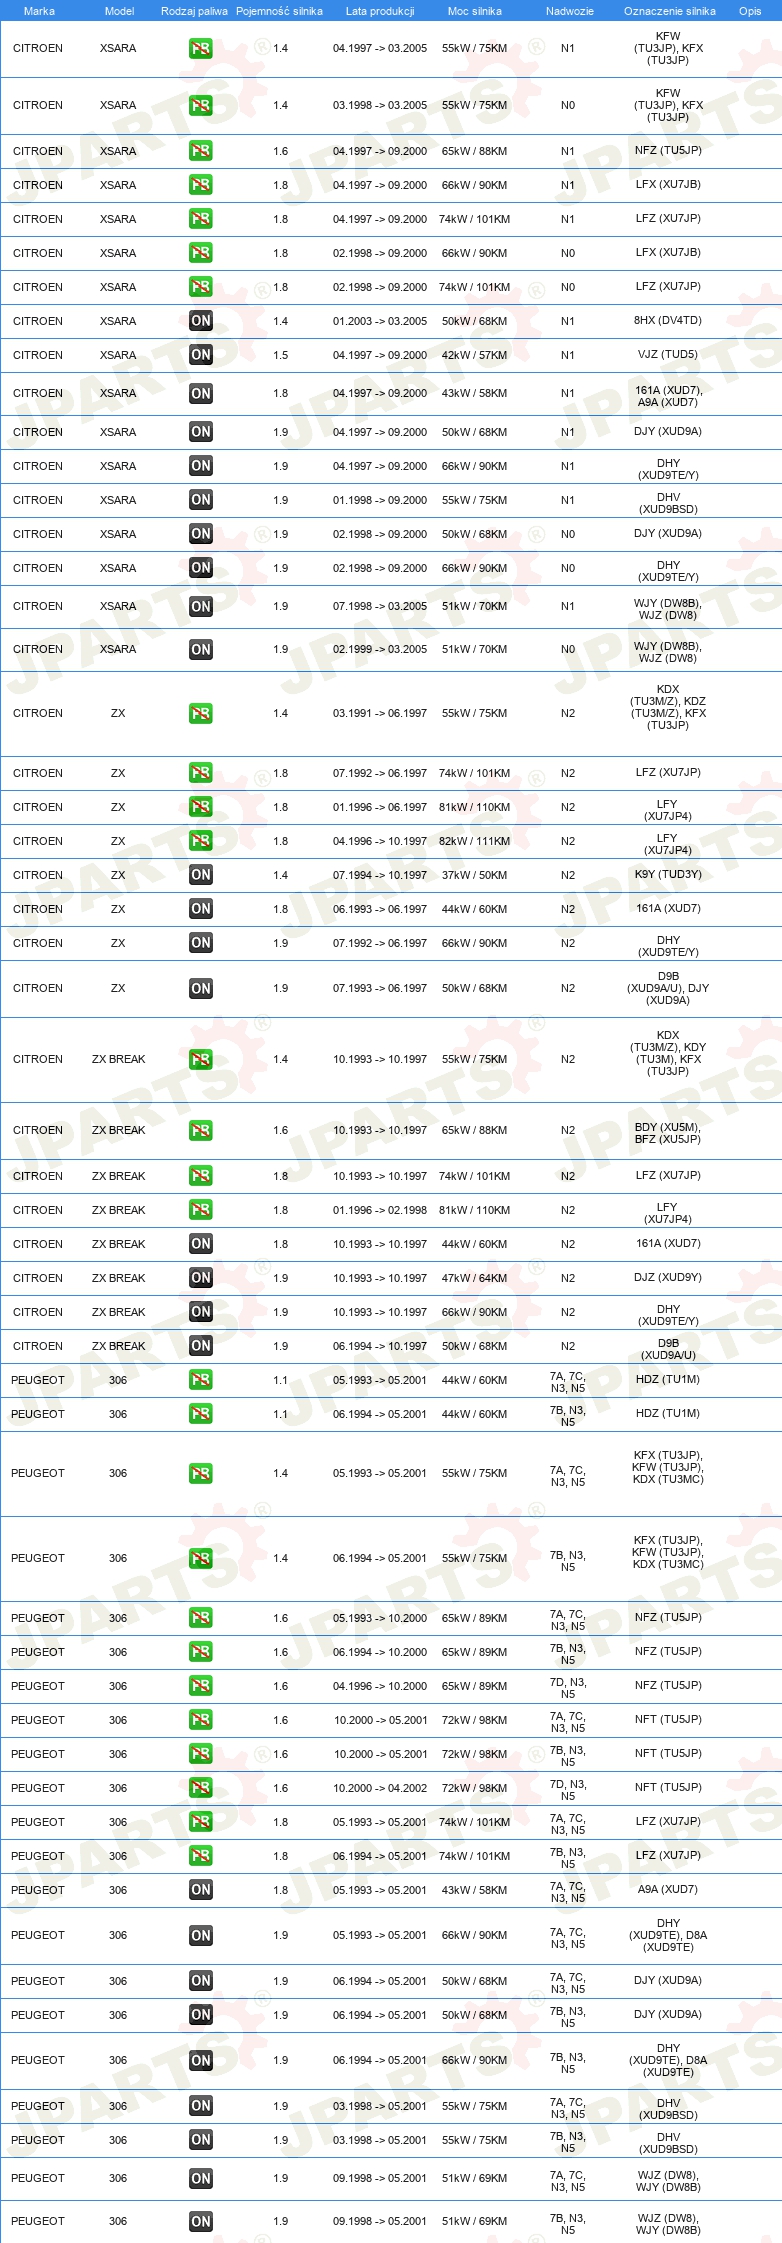
Task: Click power value '47kW / 64KM'
Action: (x=474, y=1278)
